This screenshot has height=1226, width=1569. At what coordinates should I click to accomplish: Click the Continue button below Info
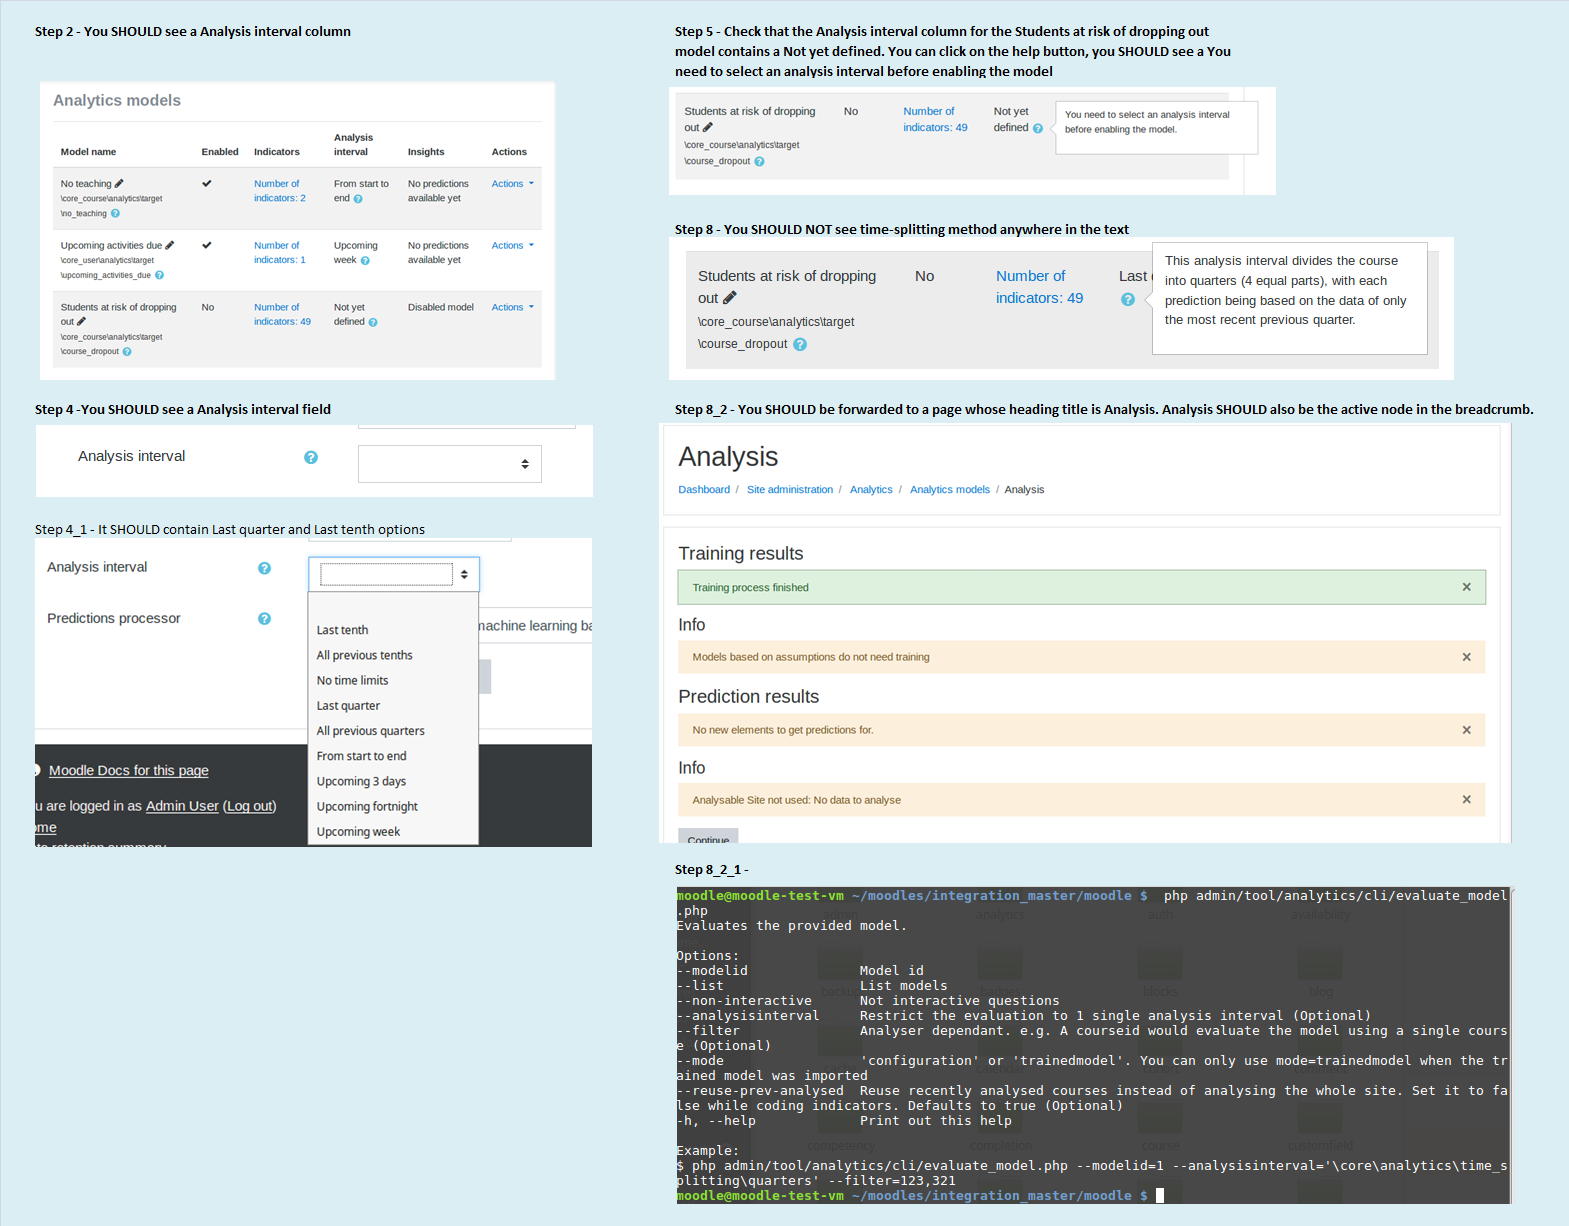click(x=708, y=836)
